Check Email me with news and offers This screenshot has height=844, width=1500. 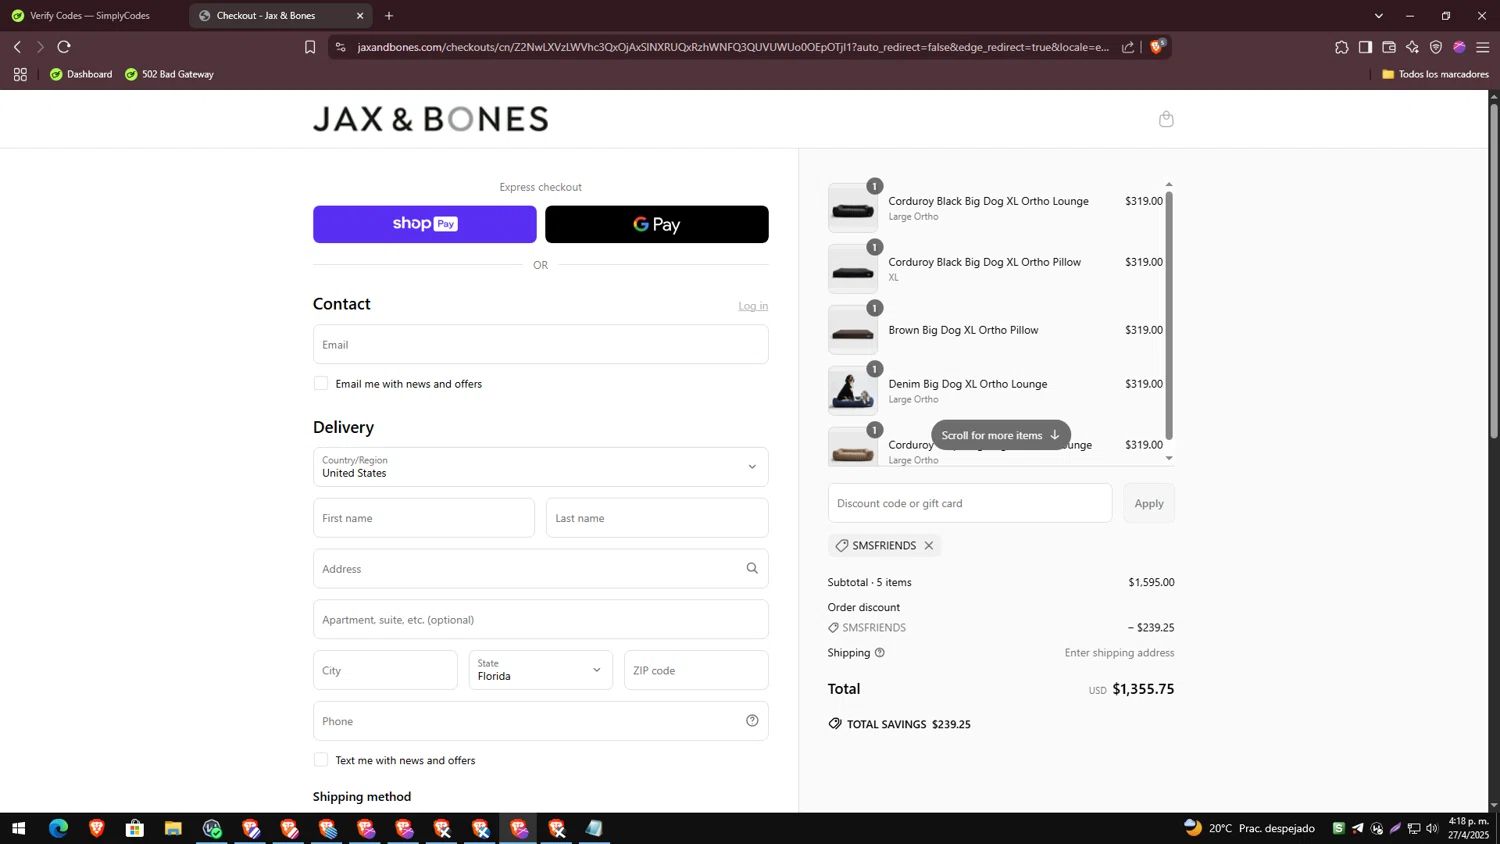pyautogui.click(x=321, y=383)
